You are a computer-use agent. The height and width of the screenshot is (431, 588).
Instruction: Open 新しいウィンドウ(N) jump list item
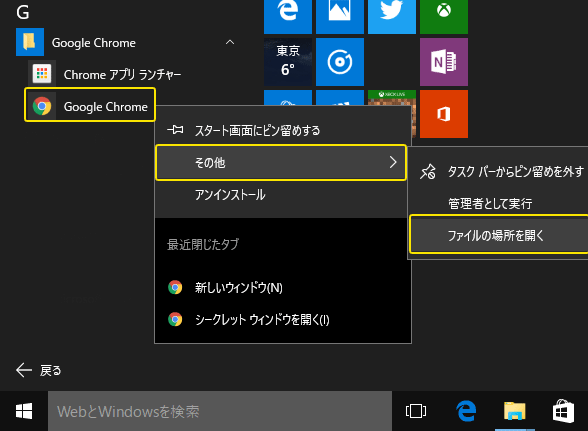point(283,288)
